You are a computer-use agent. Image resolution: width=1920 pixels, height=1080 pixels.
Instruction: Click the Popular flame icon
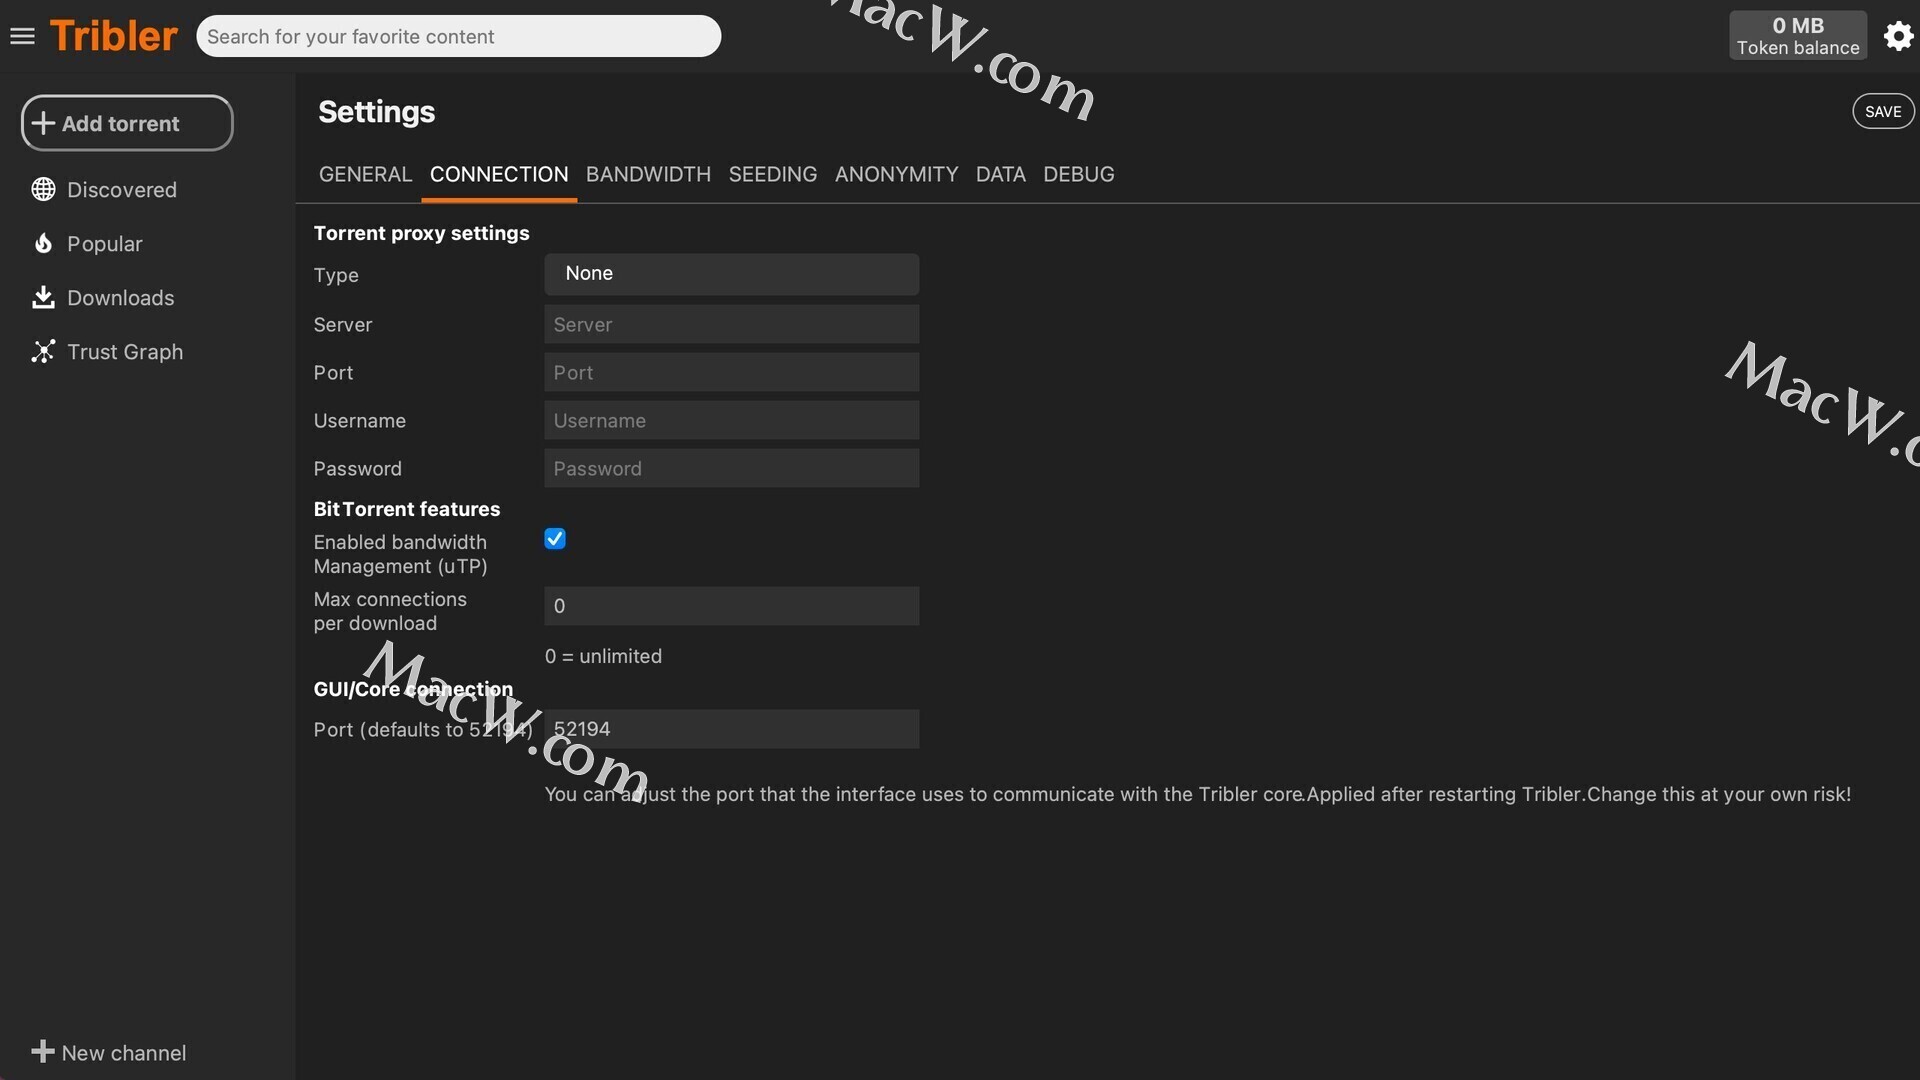click(x=43, y=243)
